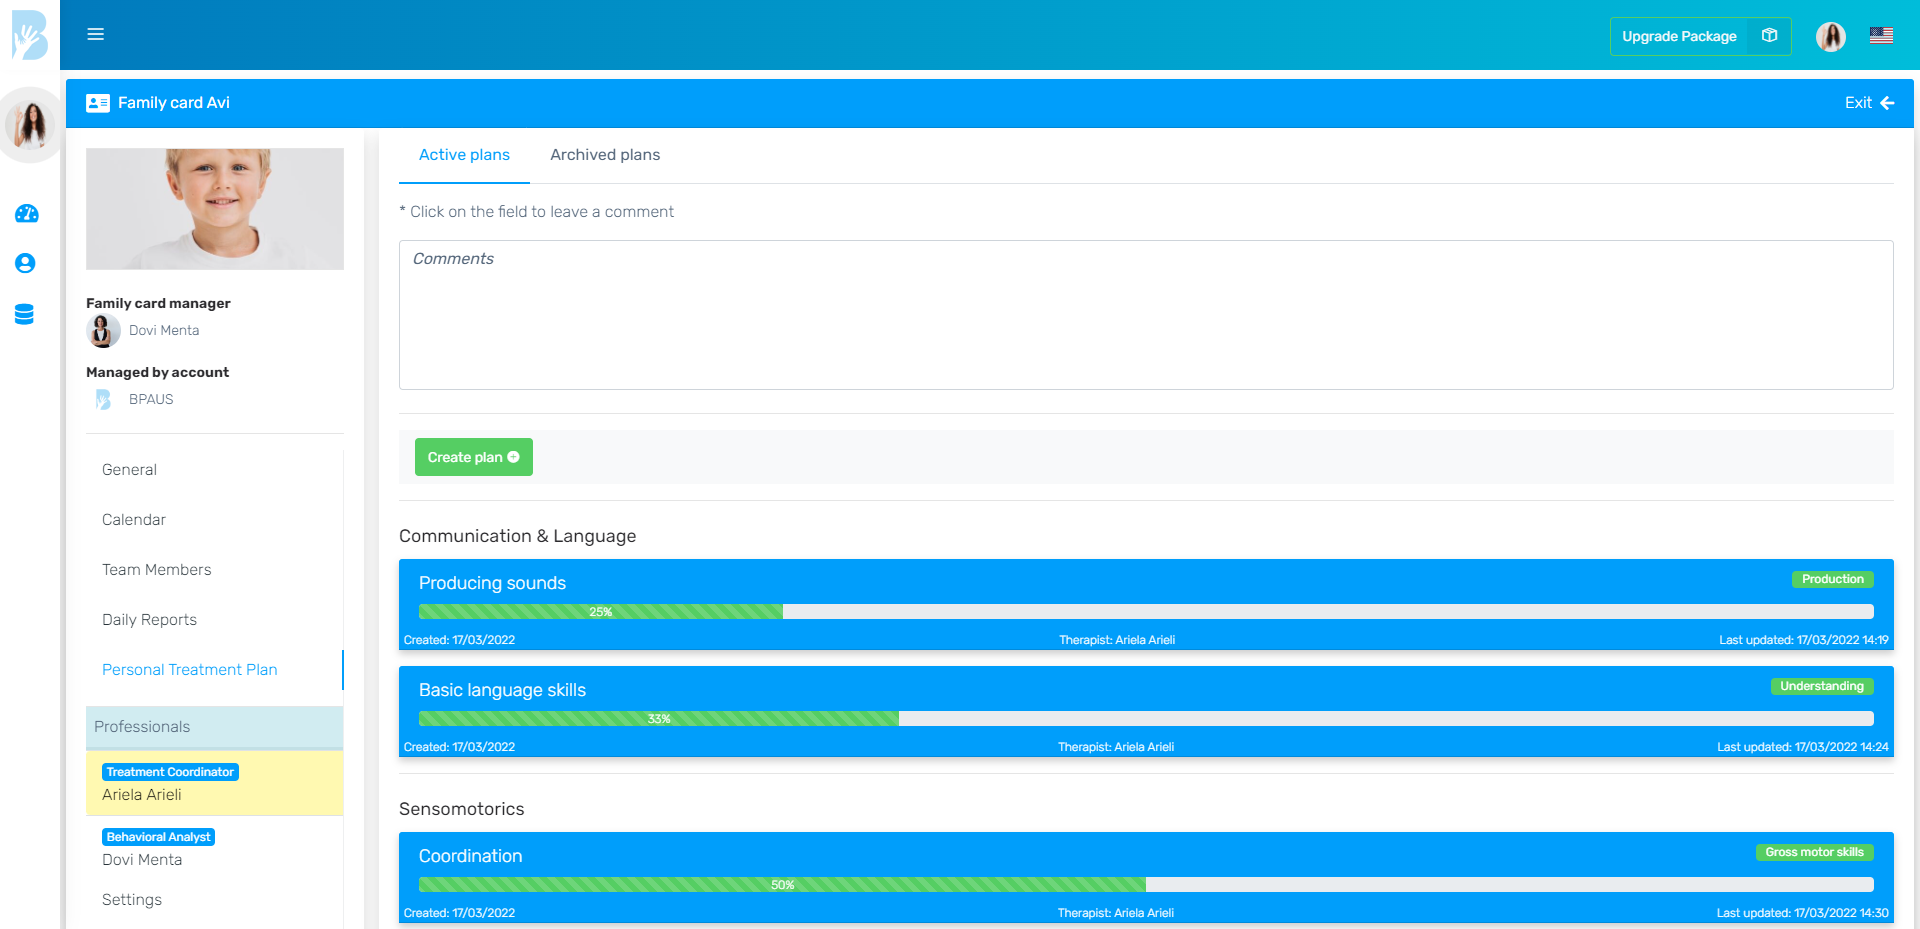
Task: Open the dashboard icon in left sidebar
Action: tap(26, 213)
